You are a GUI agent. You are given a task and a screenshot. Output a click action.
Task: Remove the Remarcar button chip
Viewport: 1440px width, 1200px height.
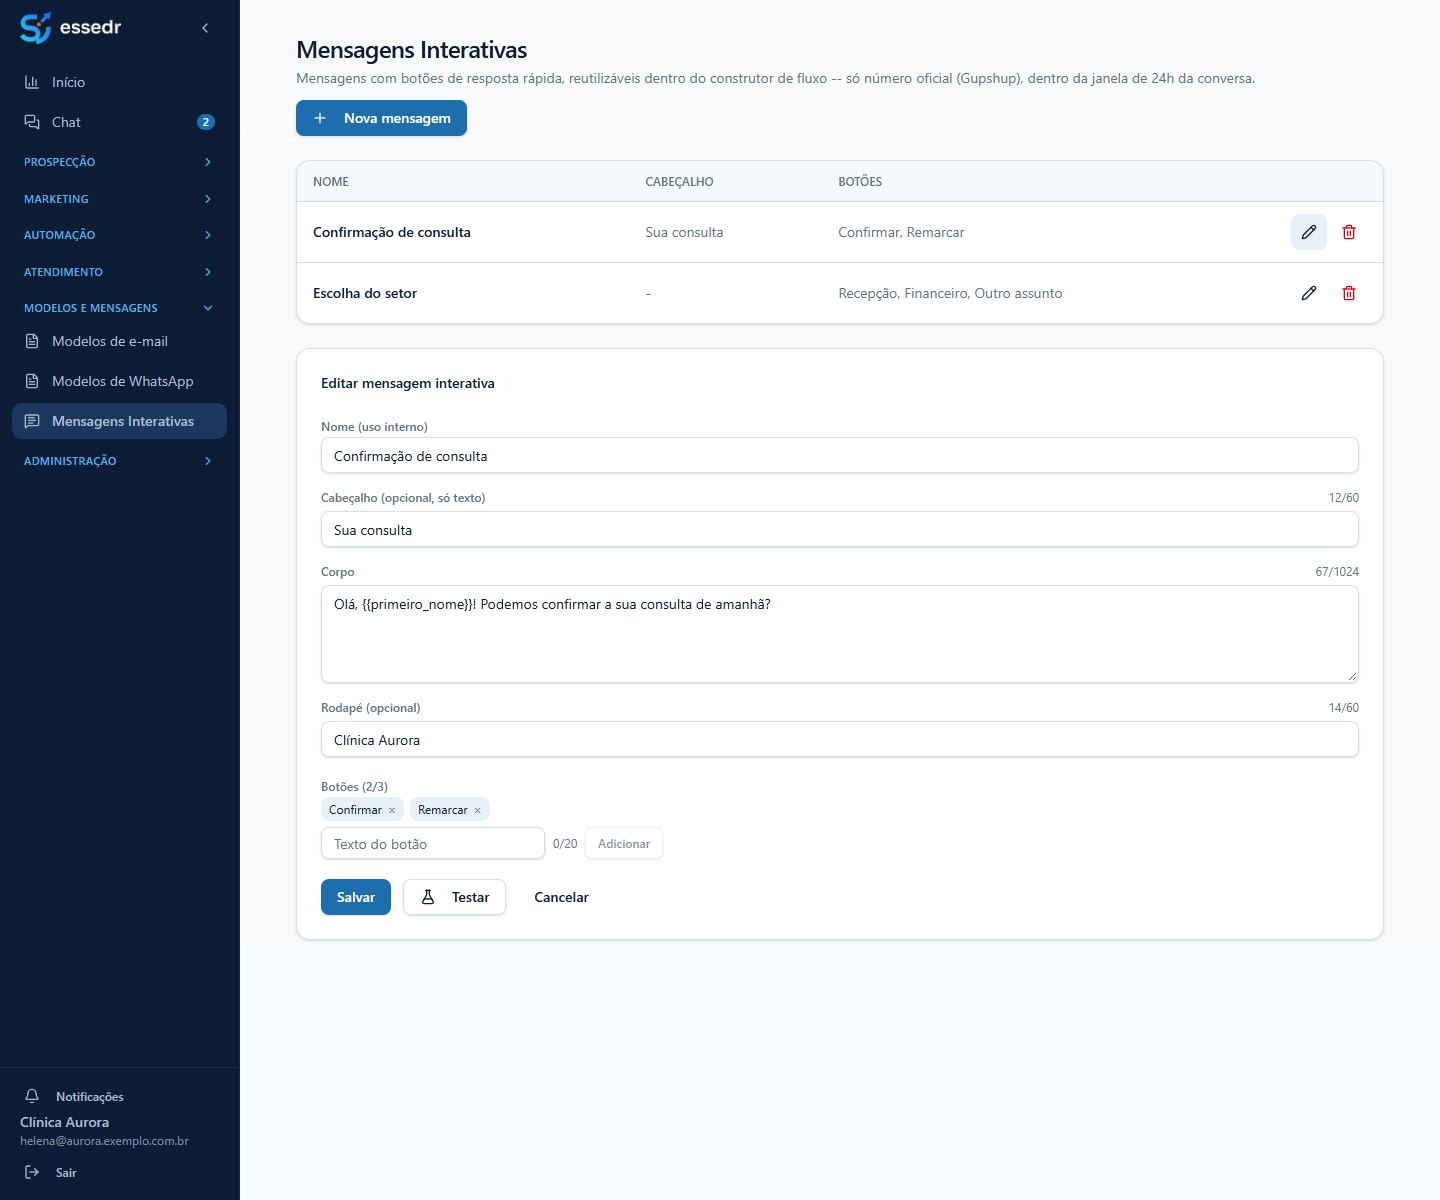[478, 810]
